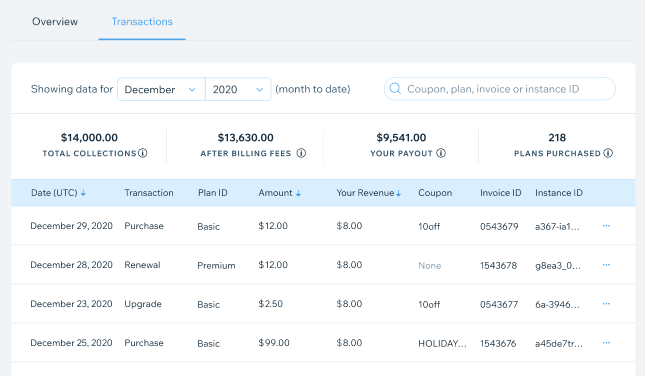Select date December 25, 2020

[72, 343]
